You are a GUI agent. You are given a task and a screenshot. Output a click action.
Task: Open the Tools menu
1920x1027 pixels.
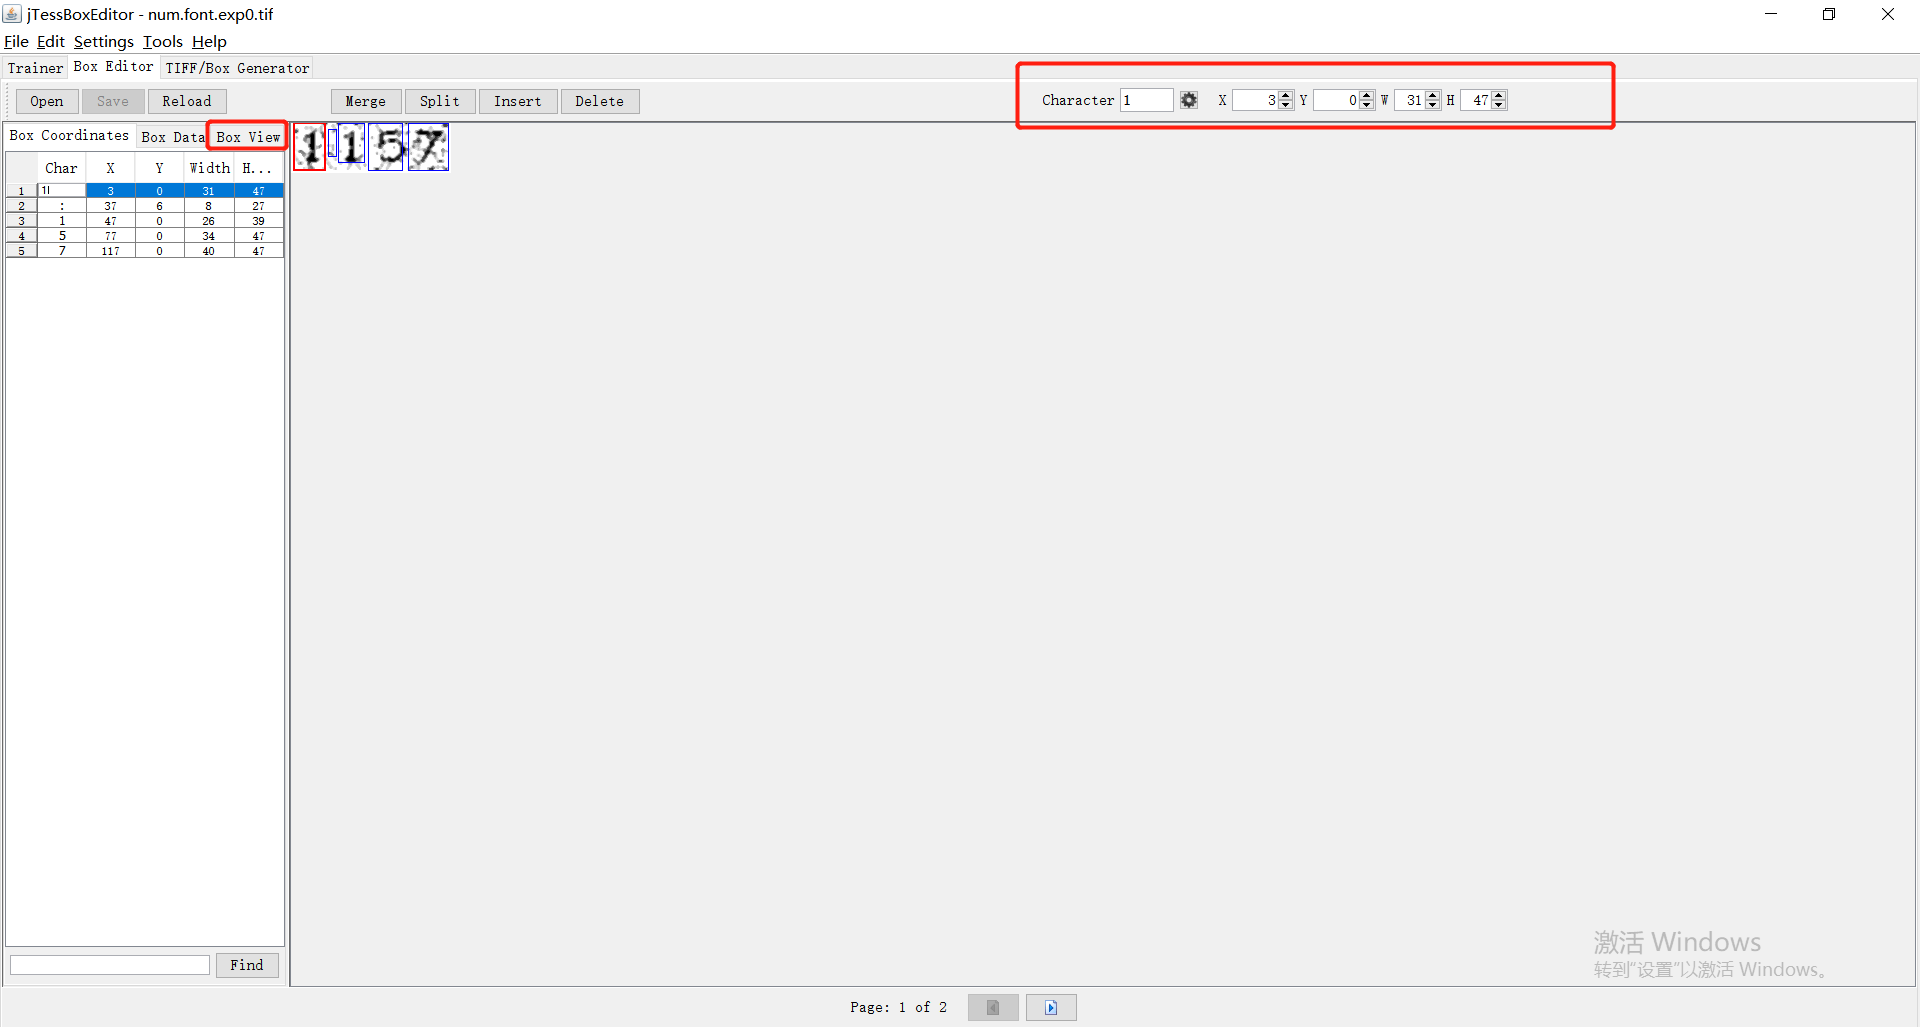tap(162, 41)
